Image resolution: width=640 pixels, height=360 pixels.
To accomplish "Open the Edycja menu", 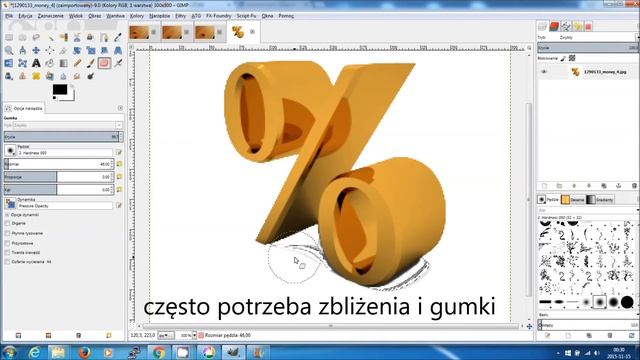I will click(x=25, y=16).
